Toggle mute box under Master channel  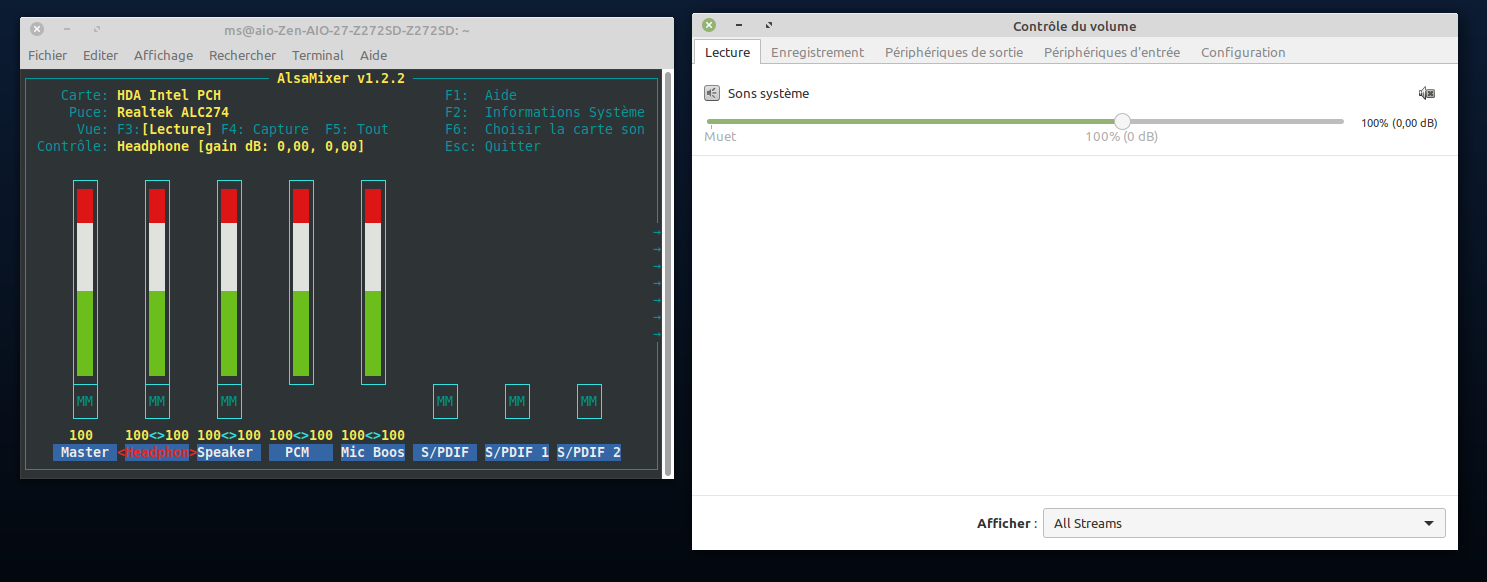(x=85, y=401)
